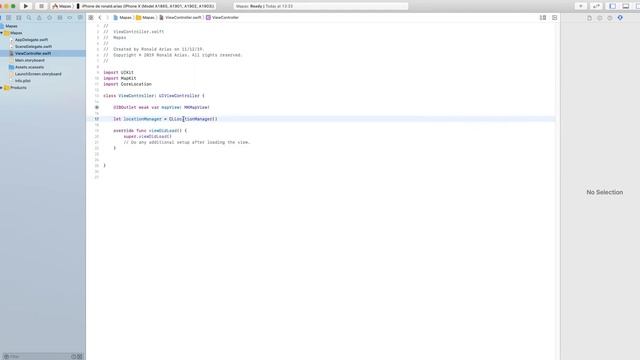Click the Do any additional setup comment
This screenshot has width=640, height=360.
coord(187,142)
